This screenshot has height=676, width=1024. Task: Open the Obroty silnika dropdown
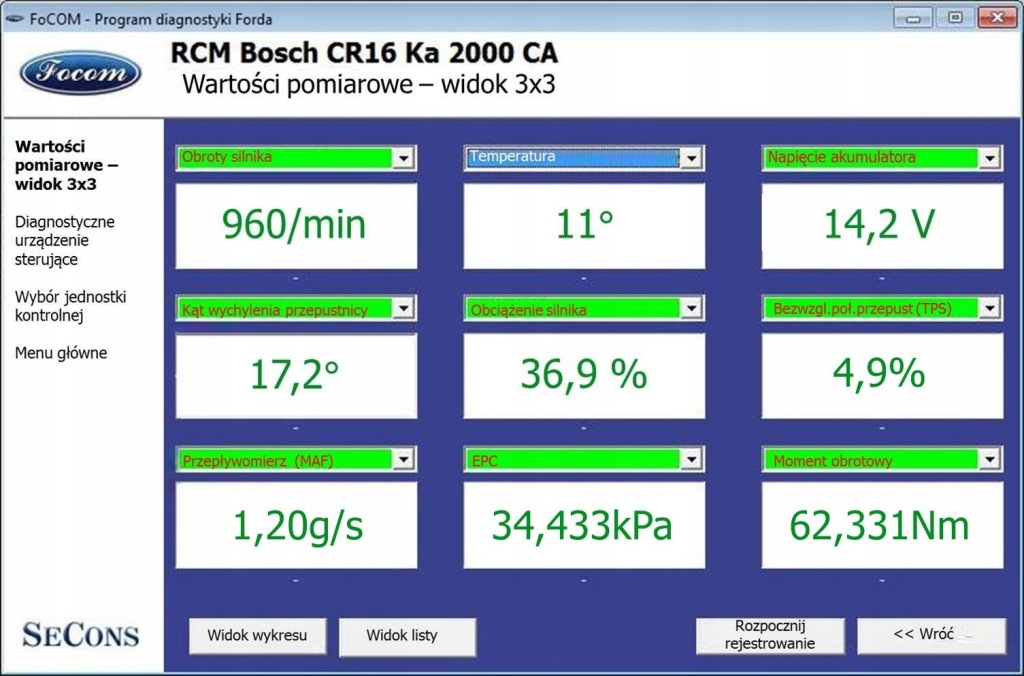coord(296,157)
